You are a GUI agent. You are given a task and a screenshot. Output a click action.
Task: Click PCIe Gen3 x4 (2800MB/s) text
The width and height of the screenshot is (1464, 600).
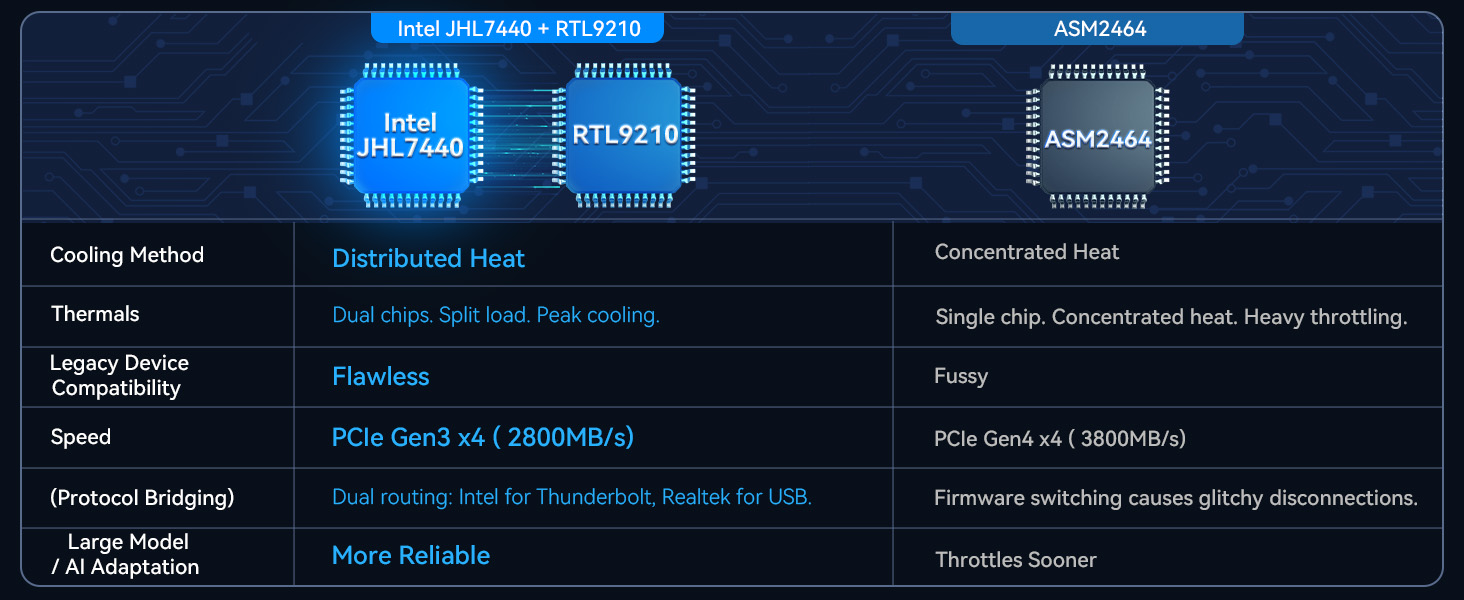tap(483, 437)
